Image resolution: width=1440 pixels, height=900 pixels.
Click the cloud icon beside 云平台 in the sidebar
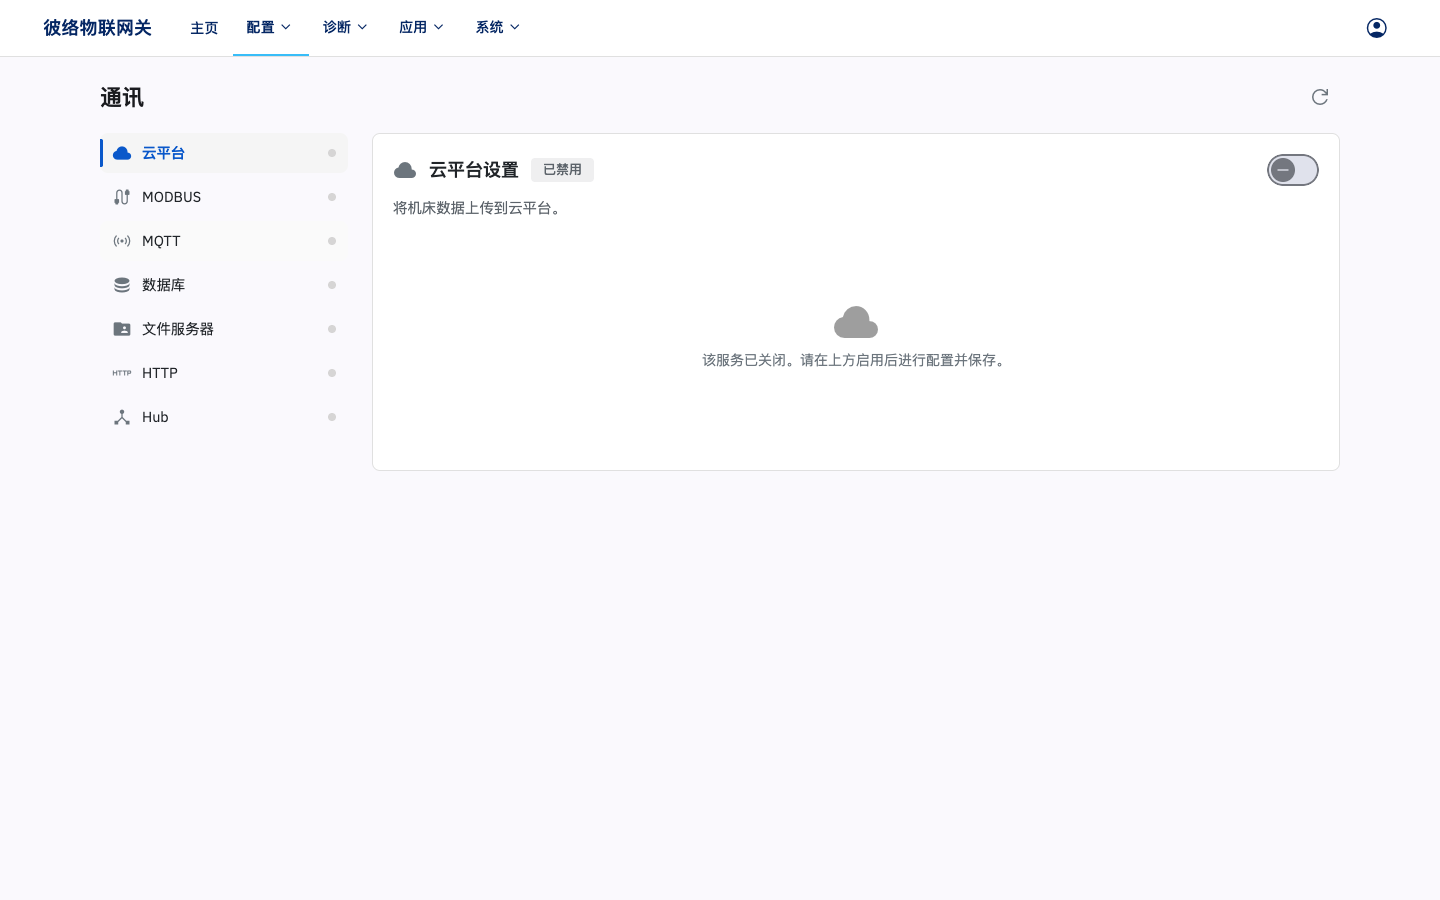click(122, 153)
